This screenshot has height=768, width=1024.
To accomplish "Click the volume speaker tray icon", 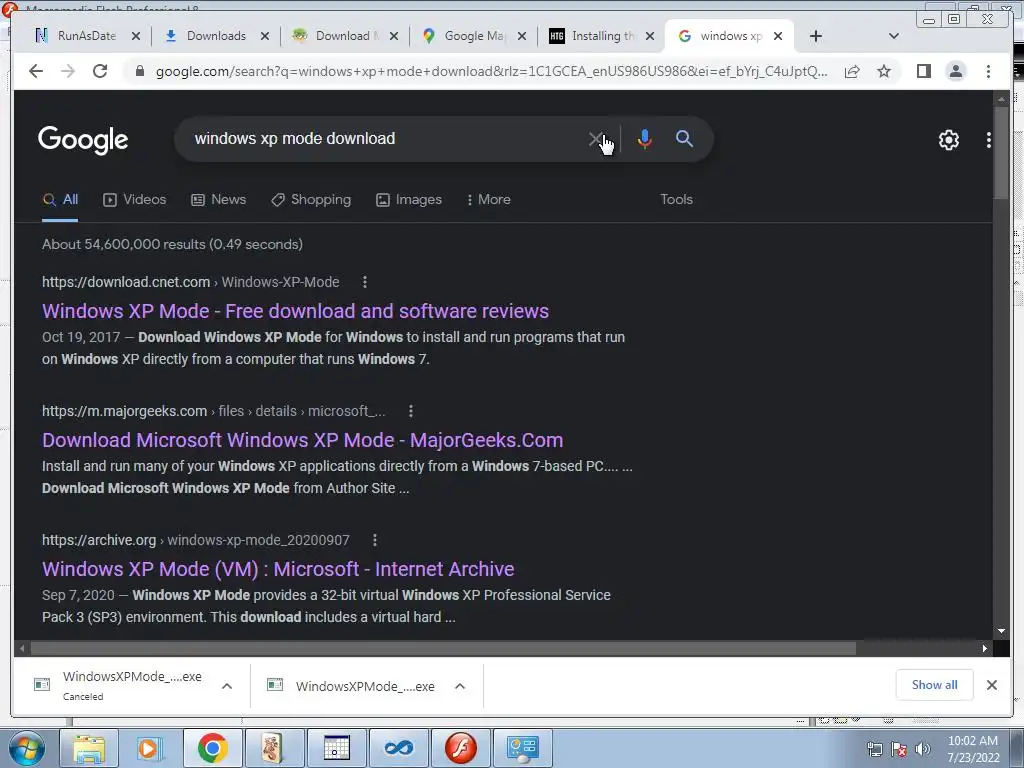I will [x=923, y=749].
